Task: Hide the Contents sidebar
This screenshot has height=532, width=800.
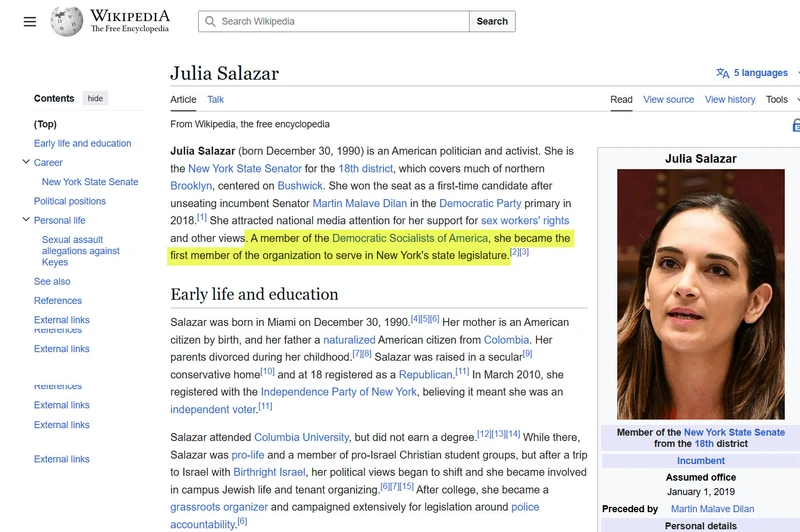Action: 95,98
